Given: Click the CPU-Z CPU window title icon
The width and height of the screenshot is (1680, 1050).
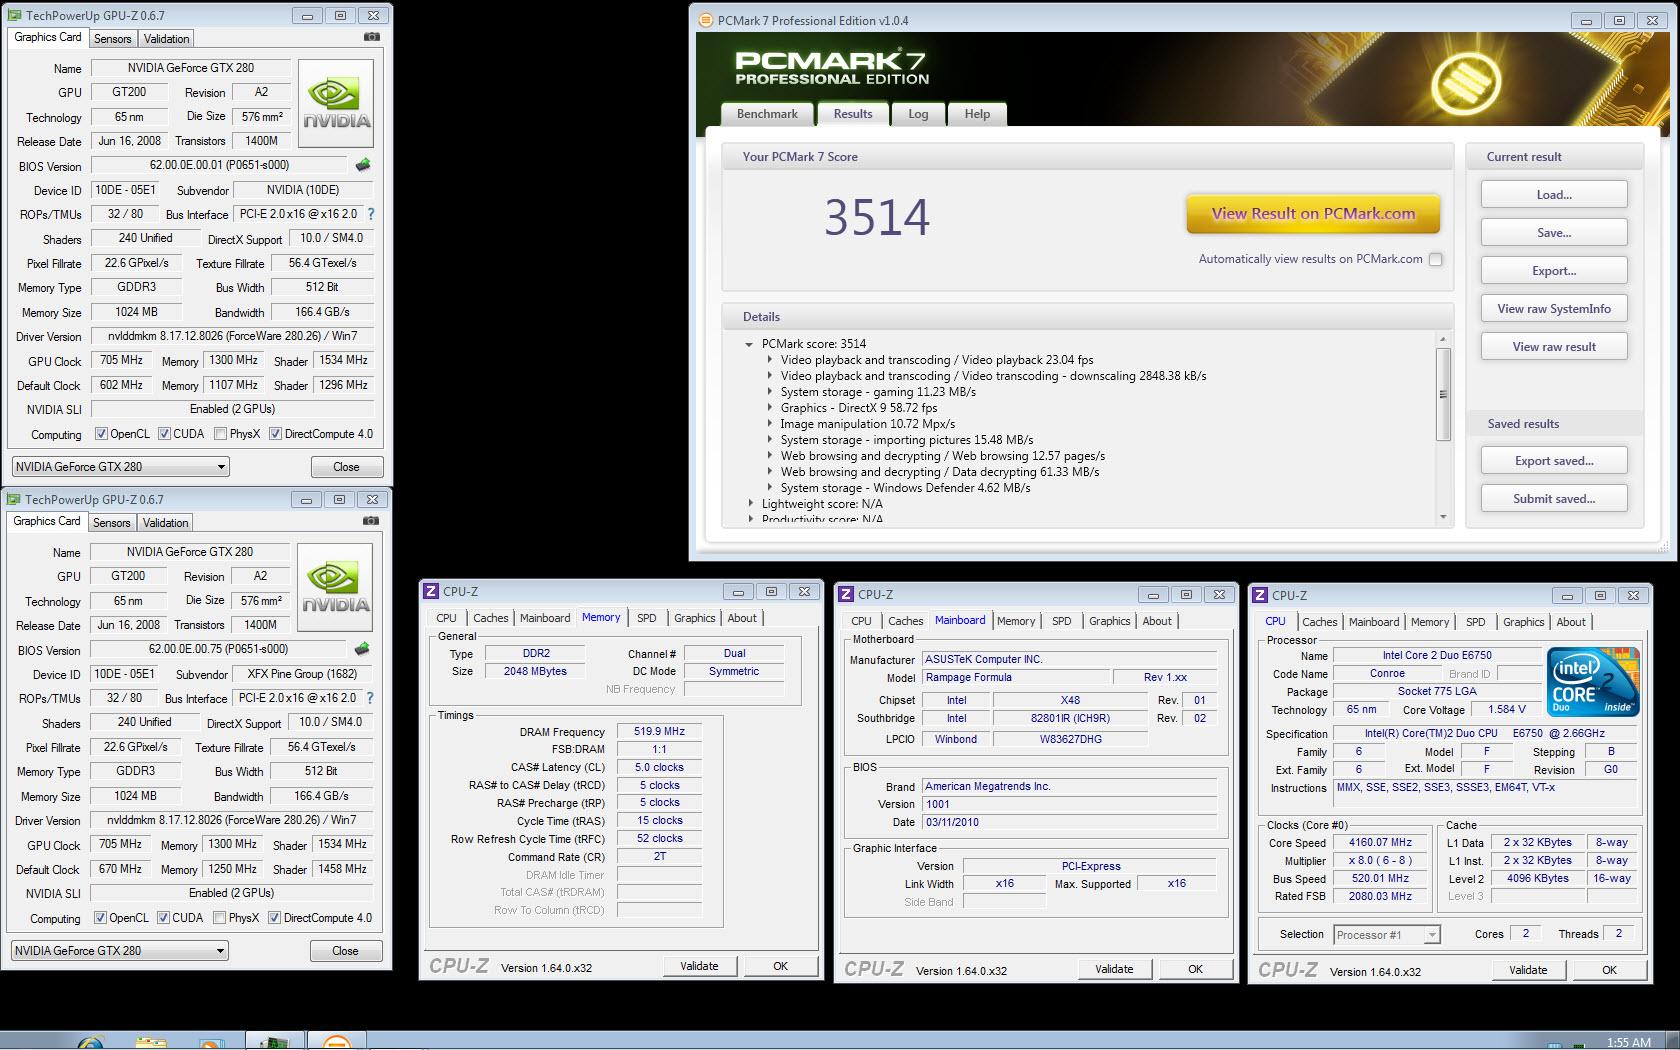Looking at the screenshot, I should pos(1260,595).
